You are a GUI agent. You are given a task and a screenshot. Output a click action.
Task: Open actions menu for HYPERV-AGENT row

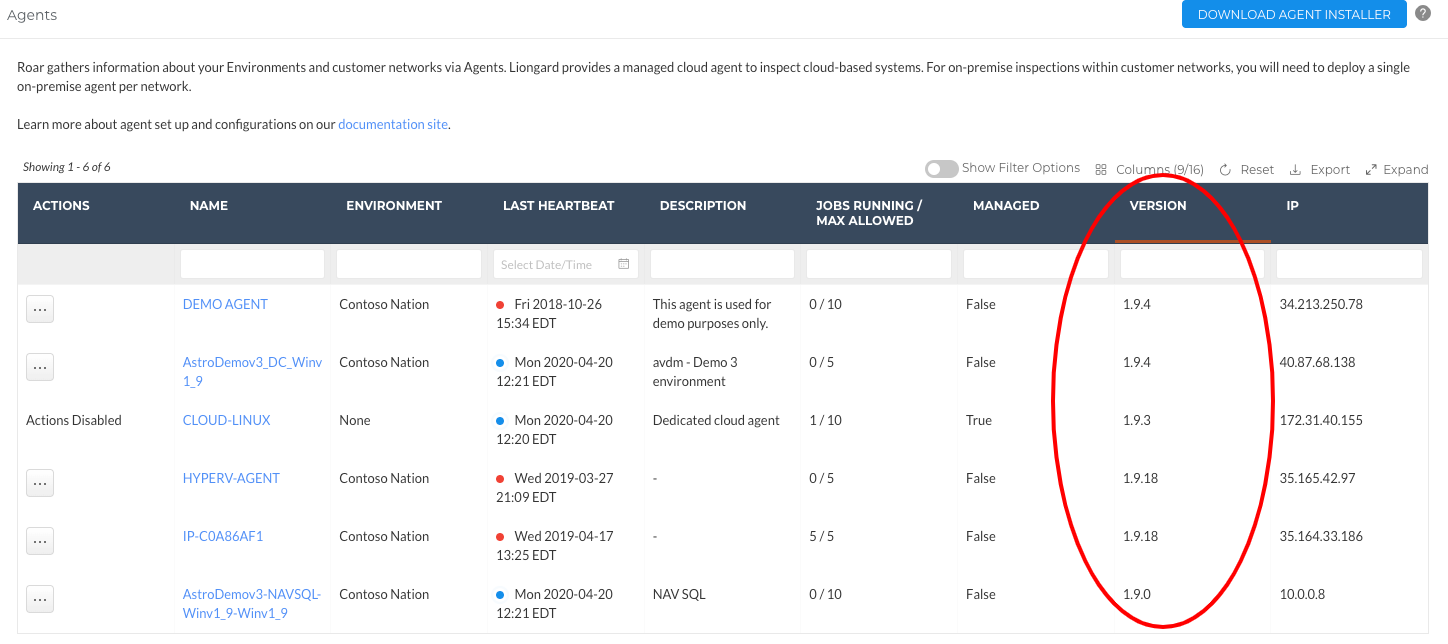coord(40,483)
